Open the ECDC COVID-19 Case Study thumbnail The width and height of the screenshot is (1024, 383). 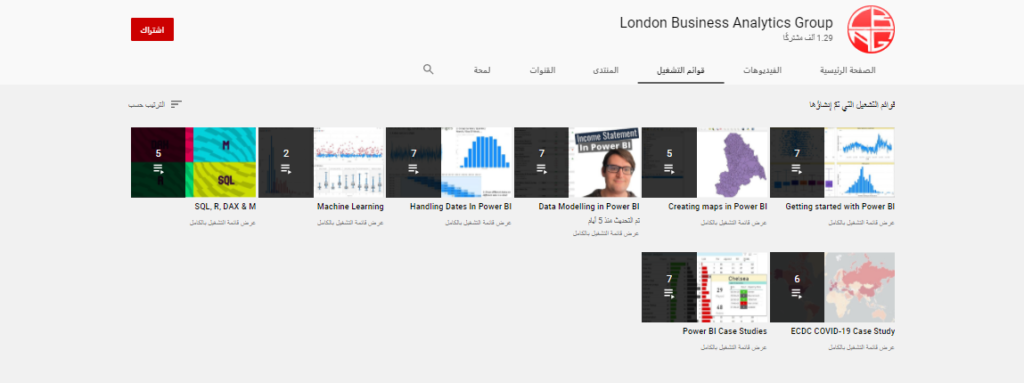click(x=832, y=288)
